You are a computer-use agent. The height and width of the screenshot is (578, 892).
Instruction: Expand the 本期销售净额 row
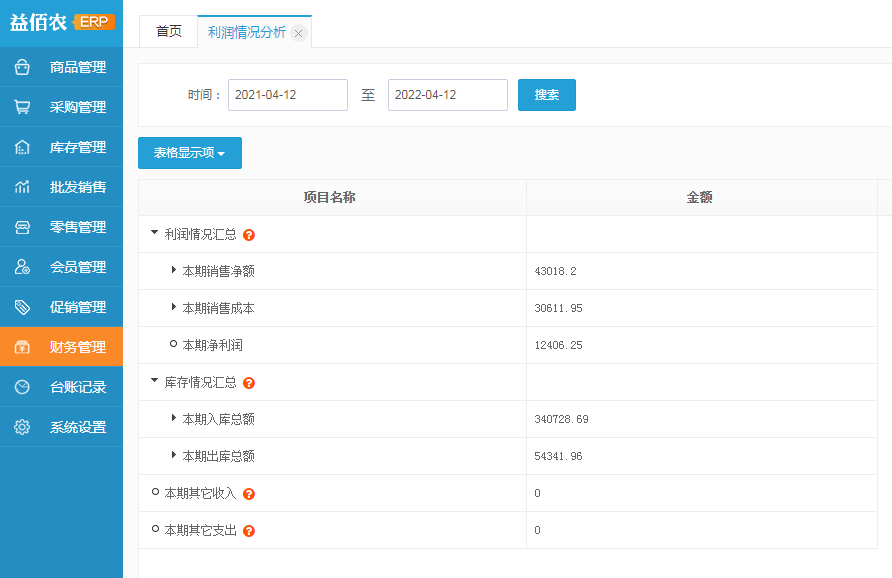point(174,270)
